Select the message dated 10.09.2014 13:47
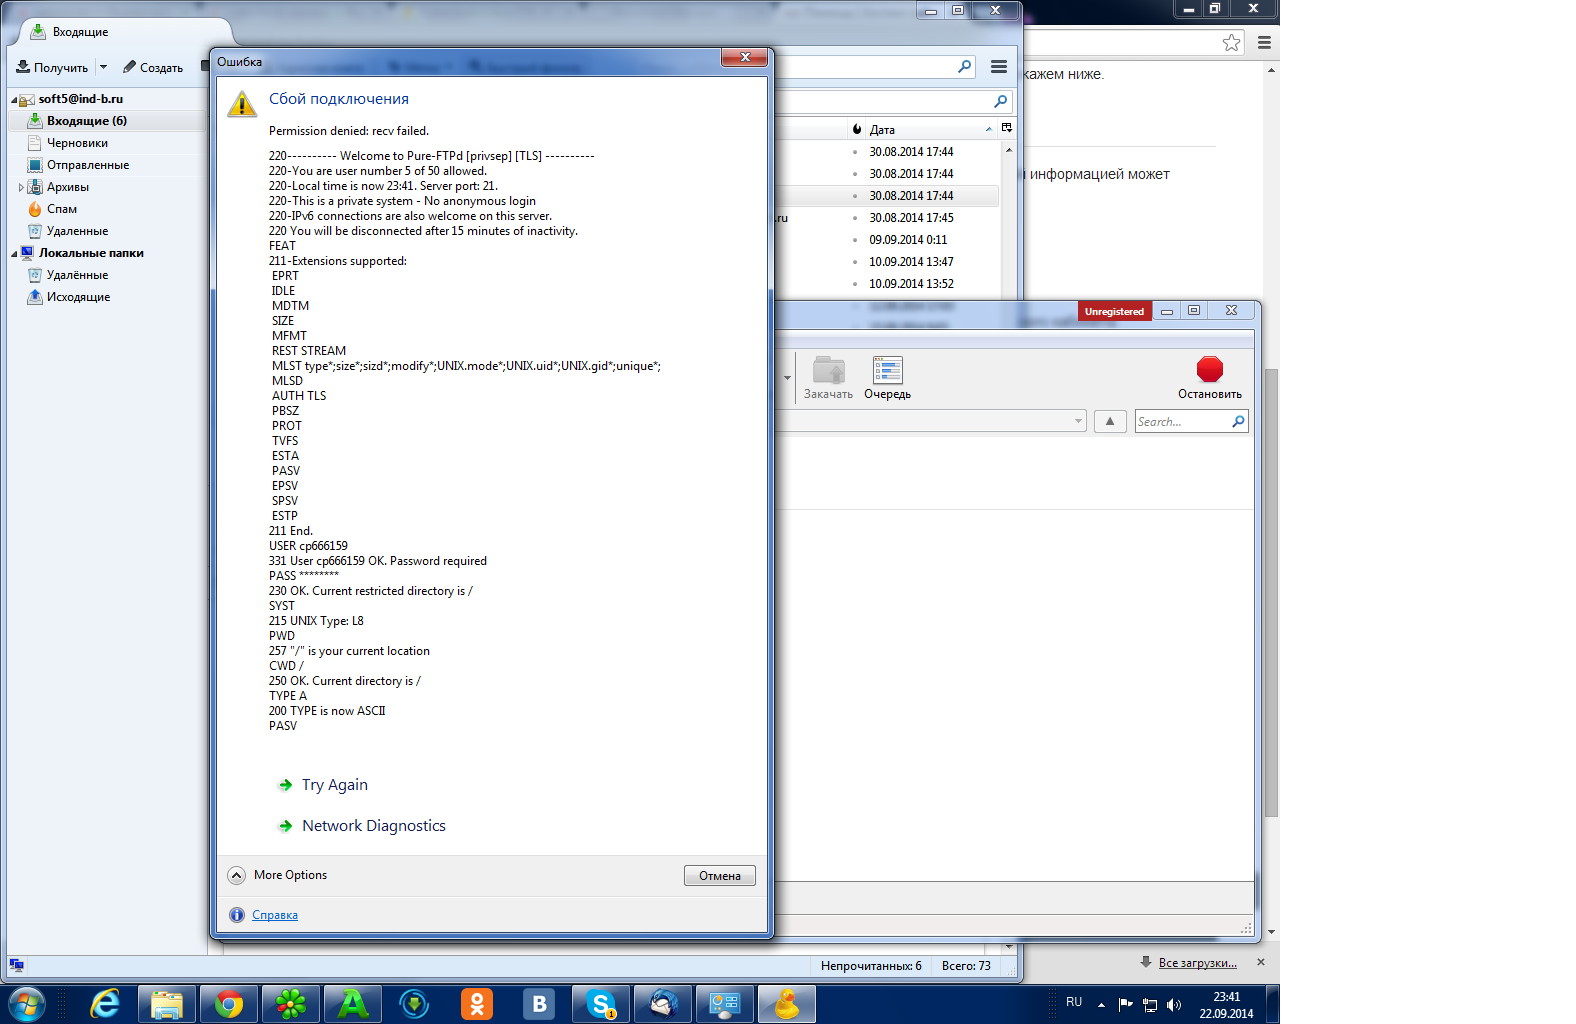Viewport: 1576px width, 1024px height. (911, 262)
